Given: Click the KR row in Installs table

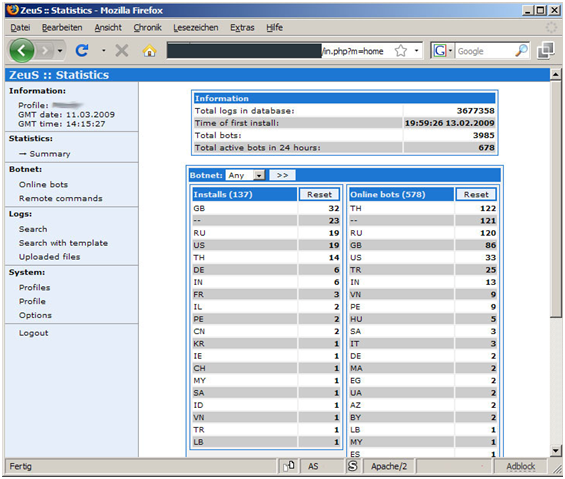Looking at the screenshot, I should click(266, 343).
